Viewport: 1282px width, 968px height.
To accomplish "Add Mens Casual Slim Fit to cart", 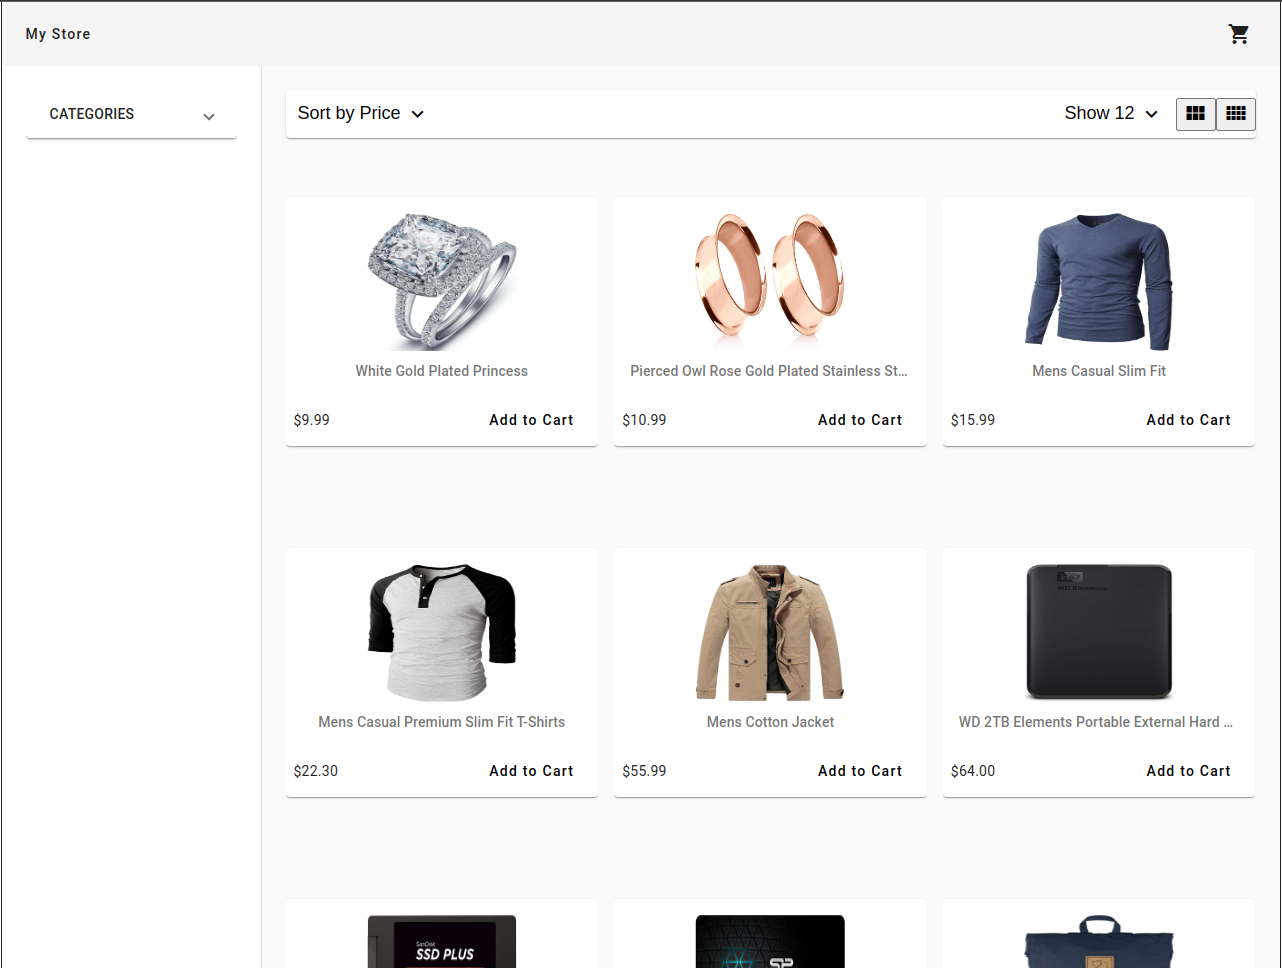I will point(1188,420).
